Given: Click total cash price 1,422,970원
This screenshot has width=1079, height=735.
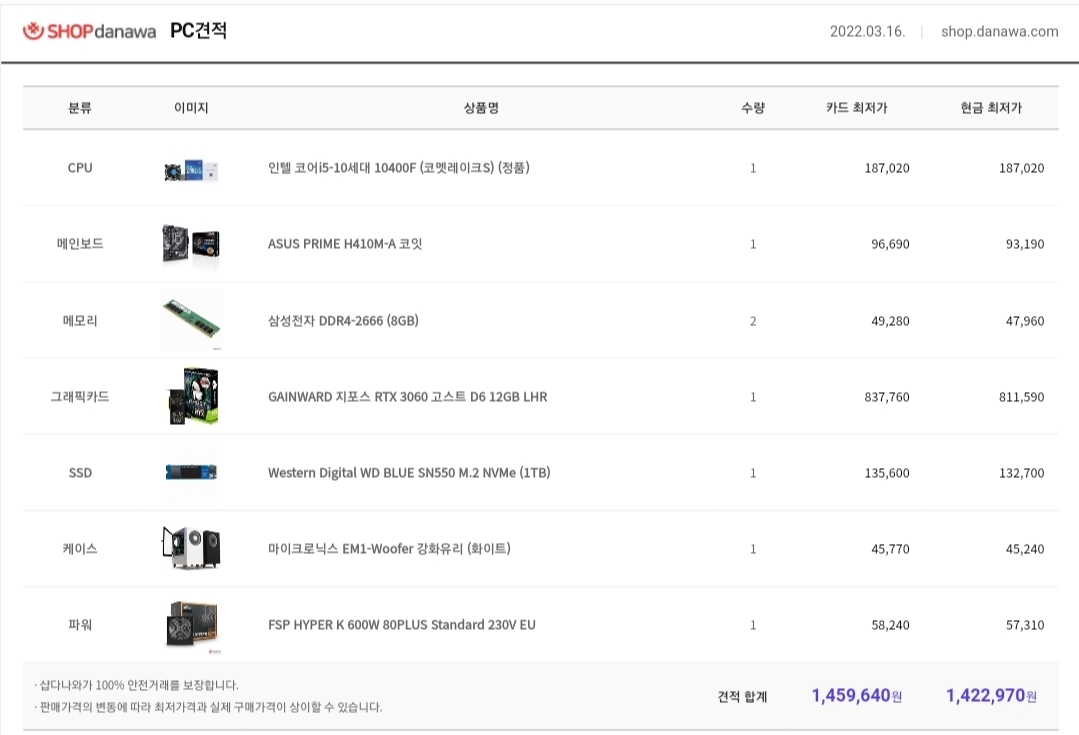Looking at the screenshot, I should pos(991,696).
